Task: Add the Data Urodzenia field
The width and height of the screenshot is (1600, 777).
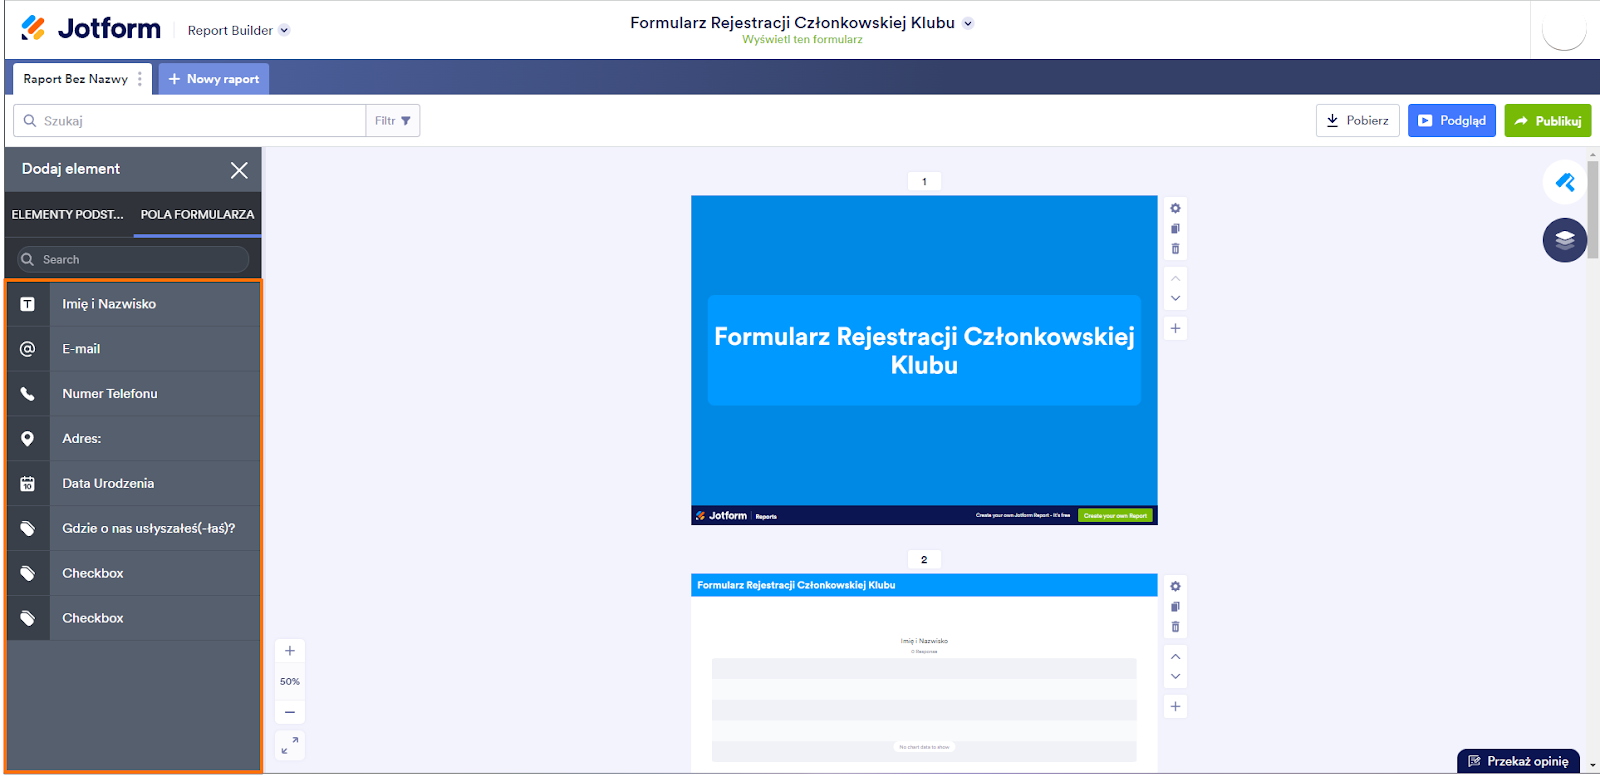Action: [x=133, y=484]
